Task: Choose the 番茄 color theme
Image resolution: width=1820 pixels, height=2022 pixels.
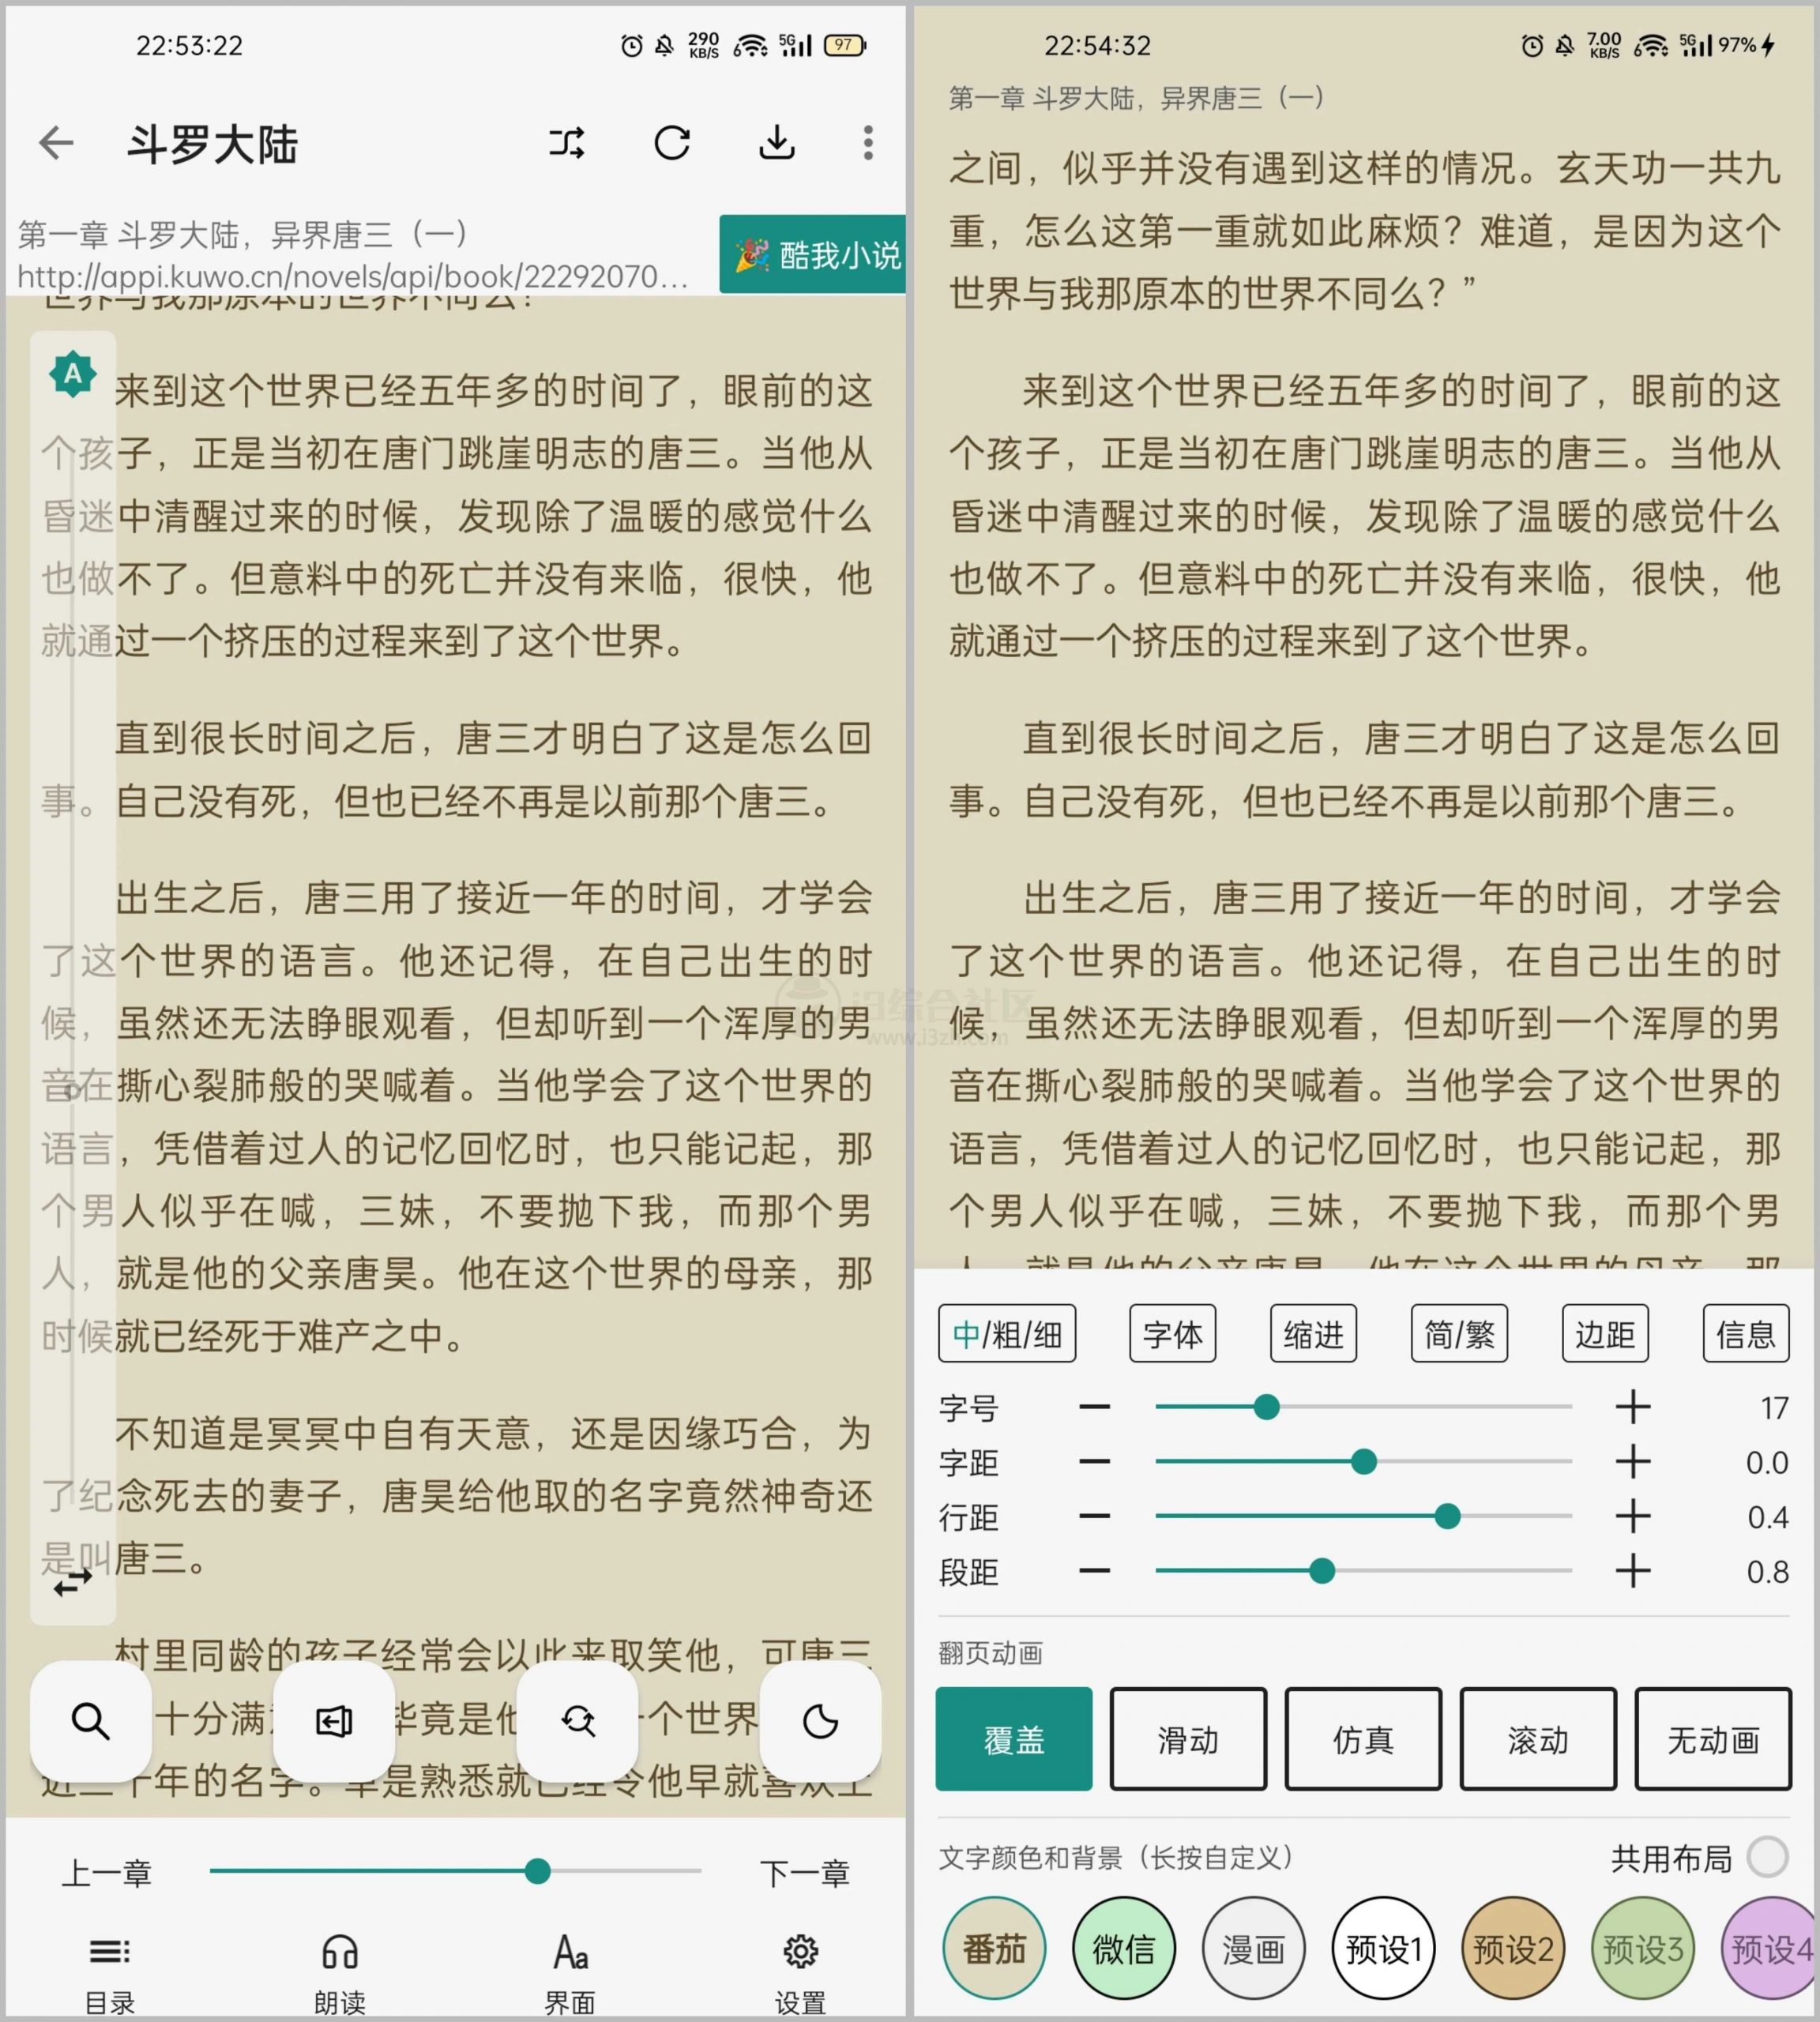Action: pos(994,1948)
